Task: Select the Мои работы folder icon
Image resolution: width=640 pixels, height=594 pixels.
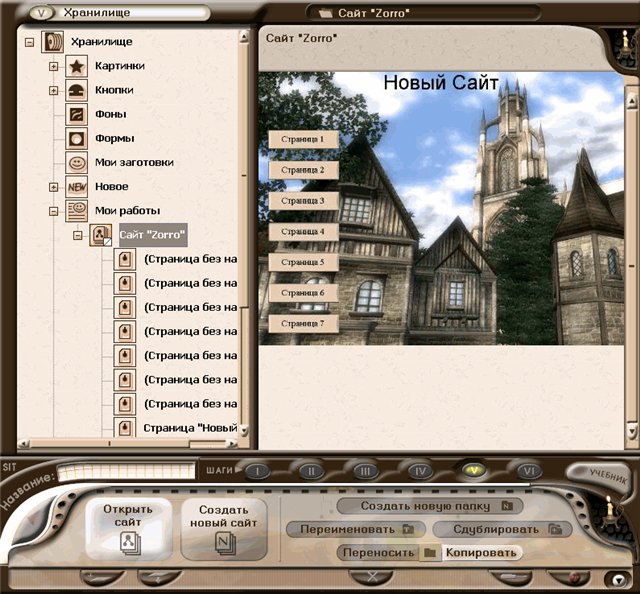Action: [76, 211]
